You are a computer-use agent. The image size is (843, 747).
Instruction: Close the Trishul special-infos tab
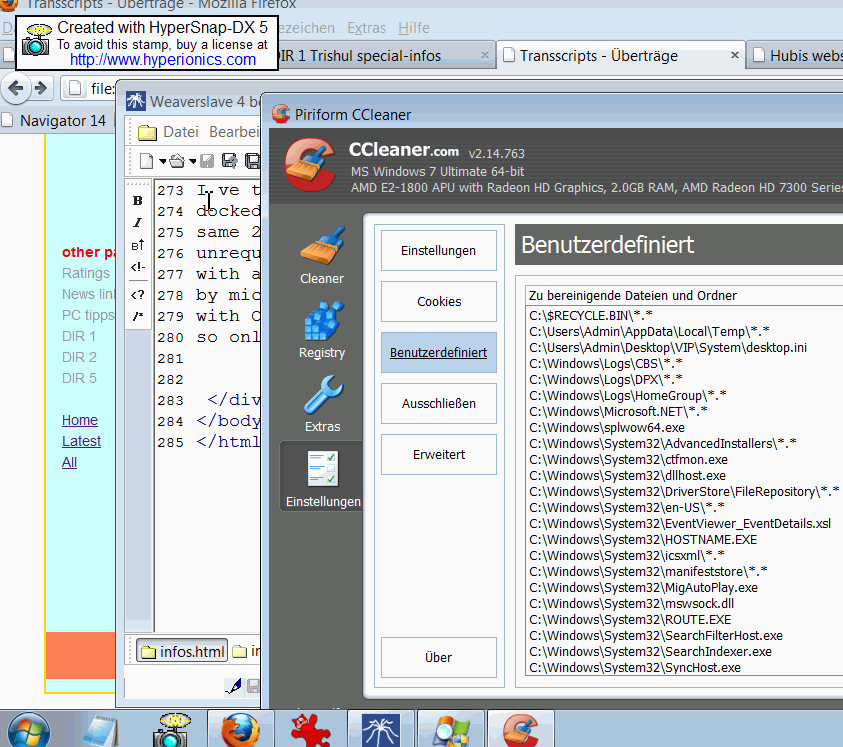(484, 55)
